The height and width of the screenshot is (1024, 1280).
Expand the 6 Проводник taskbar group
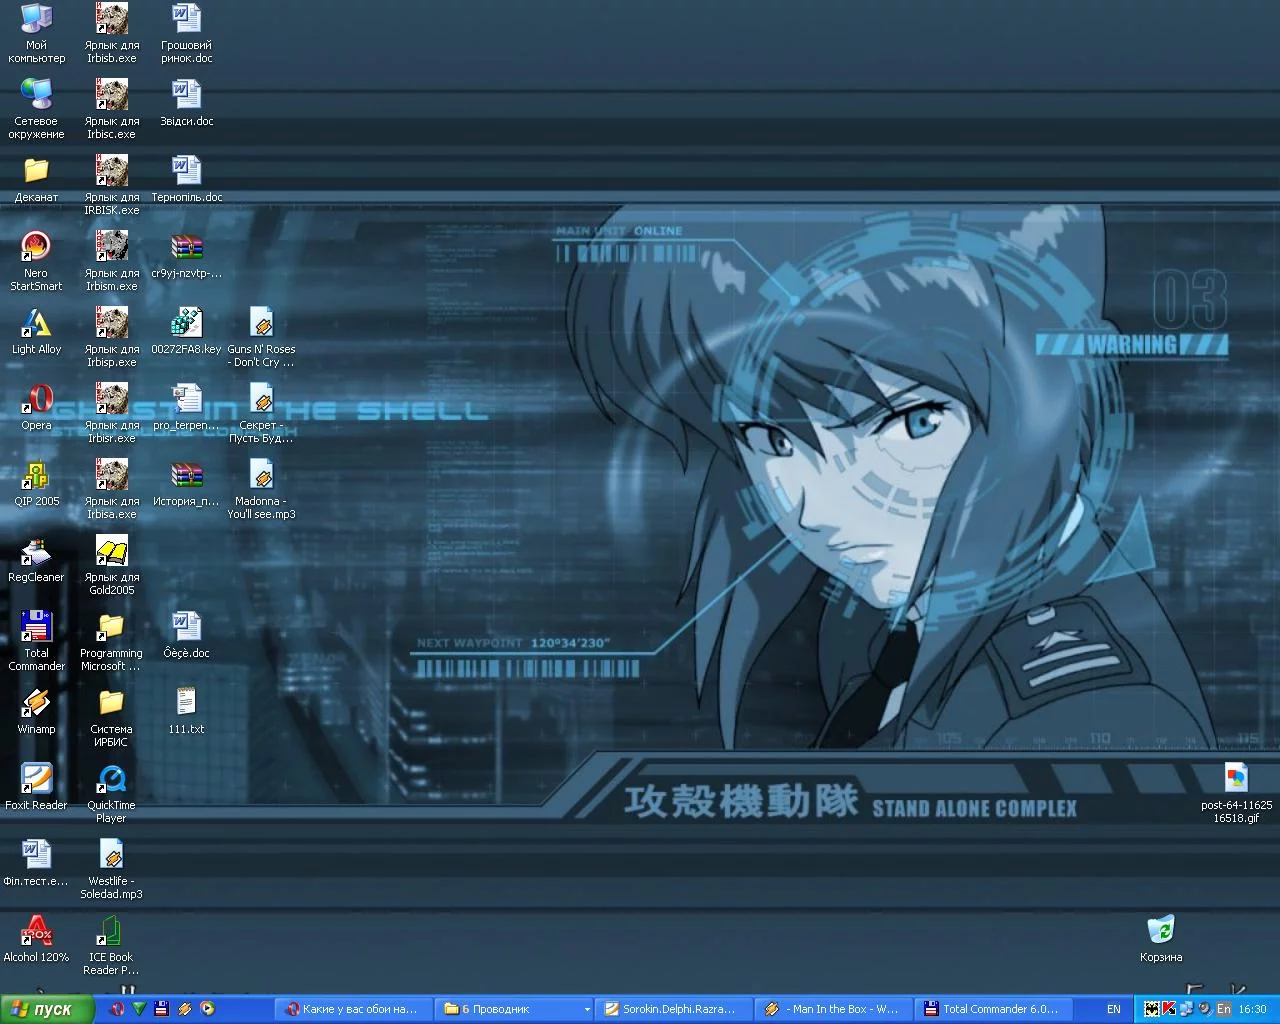[x=515, y=1009]
